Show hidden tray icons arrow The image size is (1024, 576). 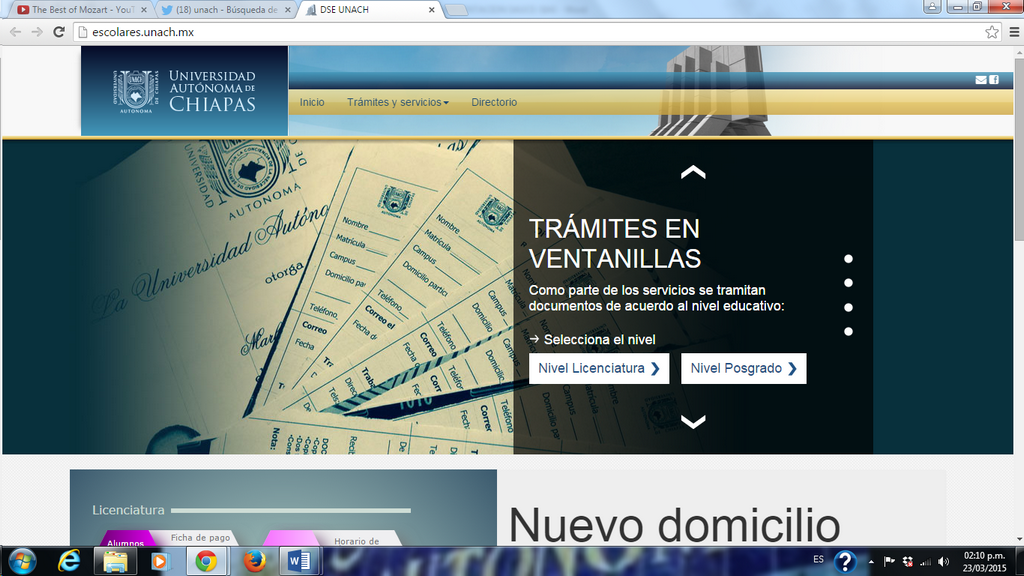(x=871, y=562)
